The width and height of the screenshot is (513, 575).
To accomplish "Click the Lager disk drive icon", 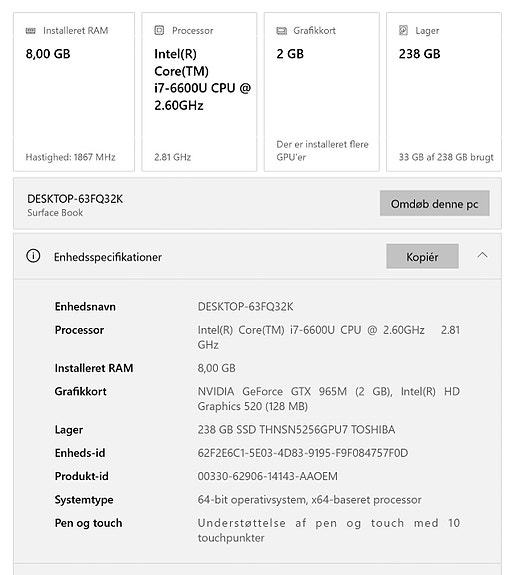I will point(403,30).
